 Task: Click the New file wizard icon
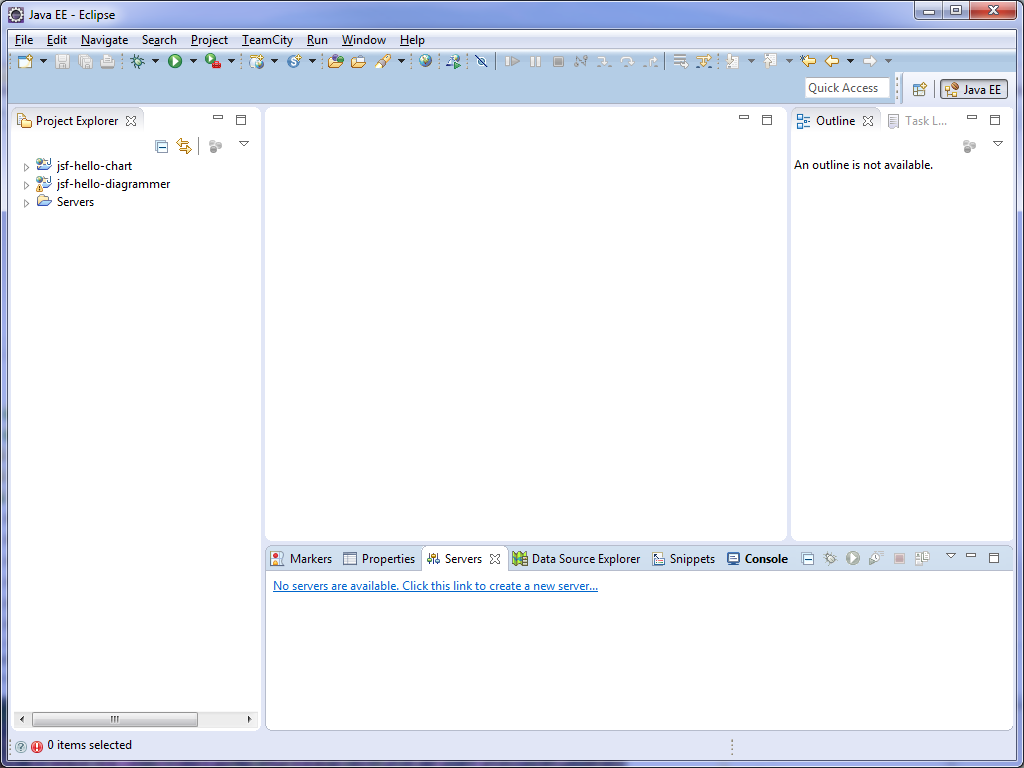(x=25, y=62)
